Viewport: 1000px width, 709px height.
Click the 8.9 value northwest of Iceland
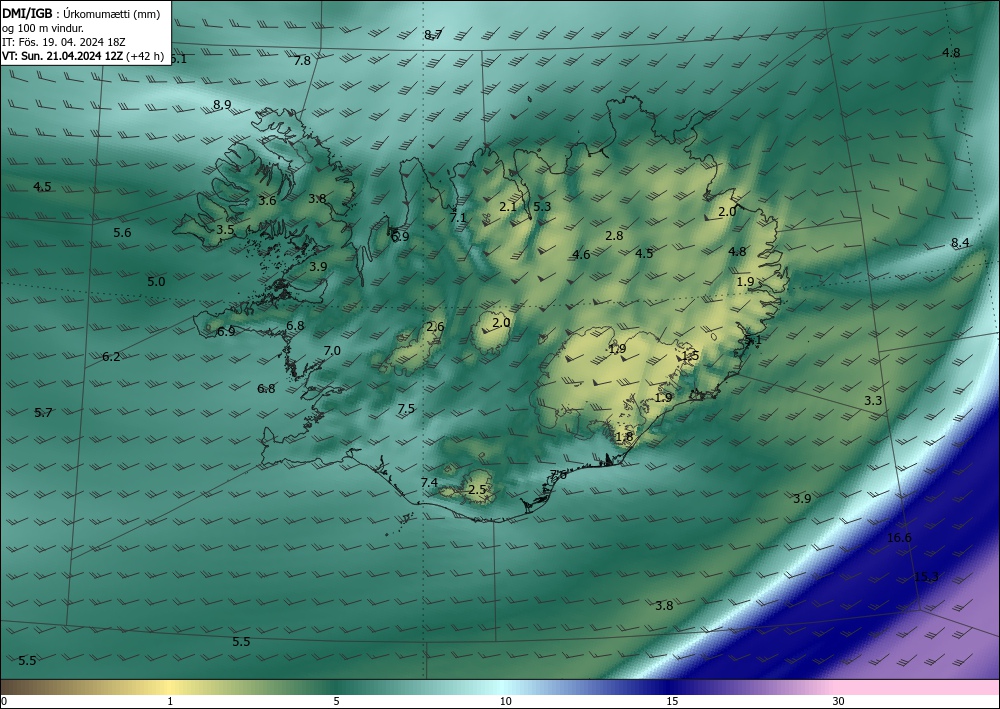(x=222, y=105)
